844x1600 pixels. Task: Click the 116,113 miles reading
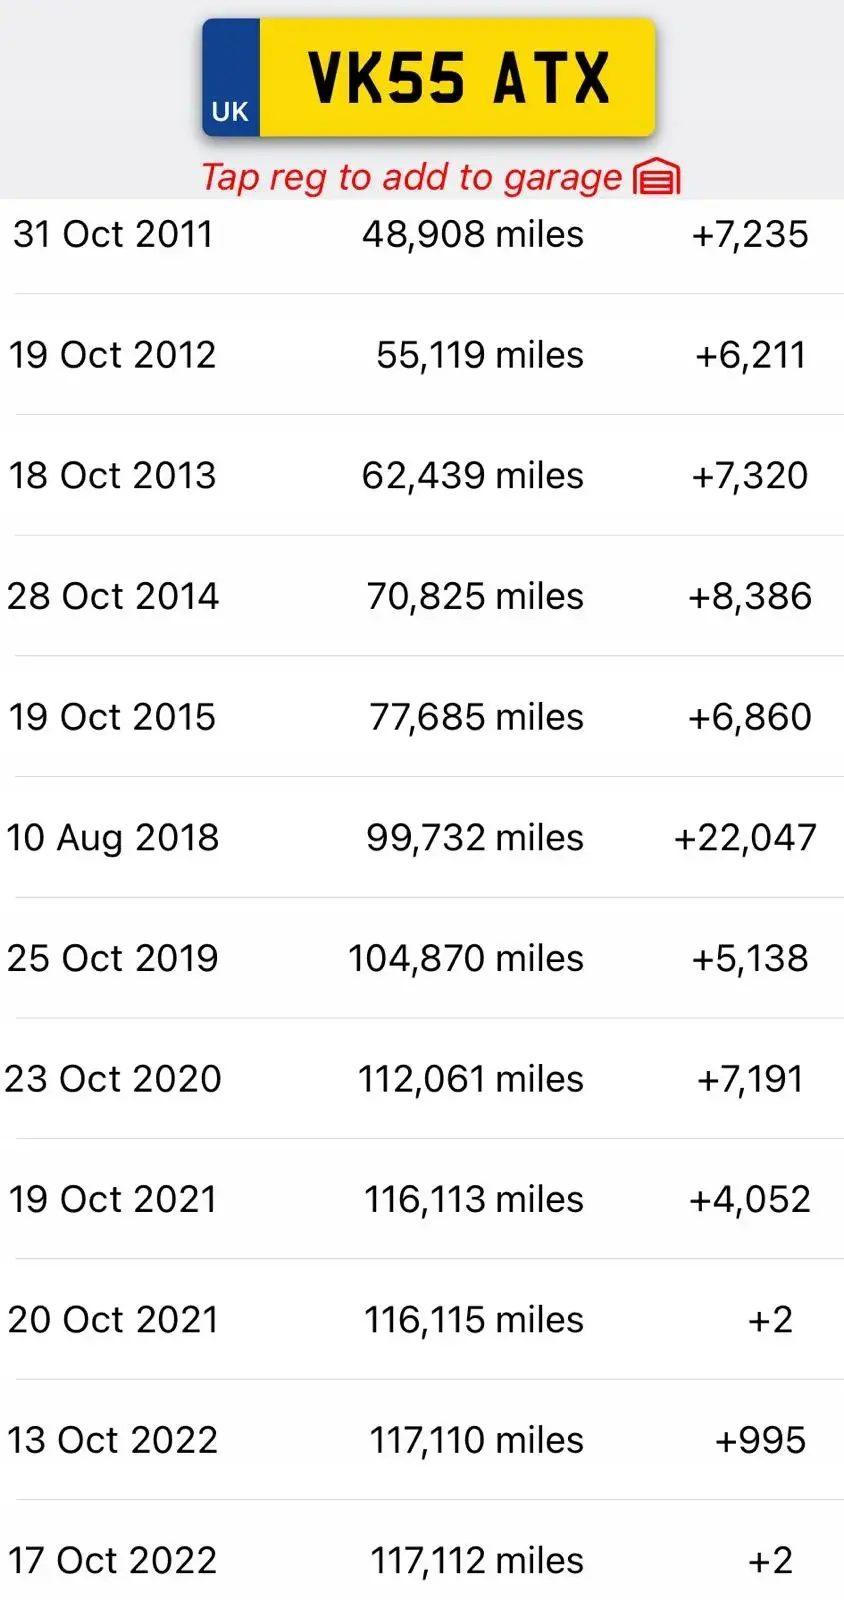click(x=473, y=1200)
